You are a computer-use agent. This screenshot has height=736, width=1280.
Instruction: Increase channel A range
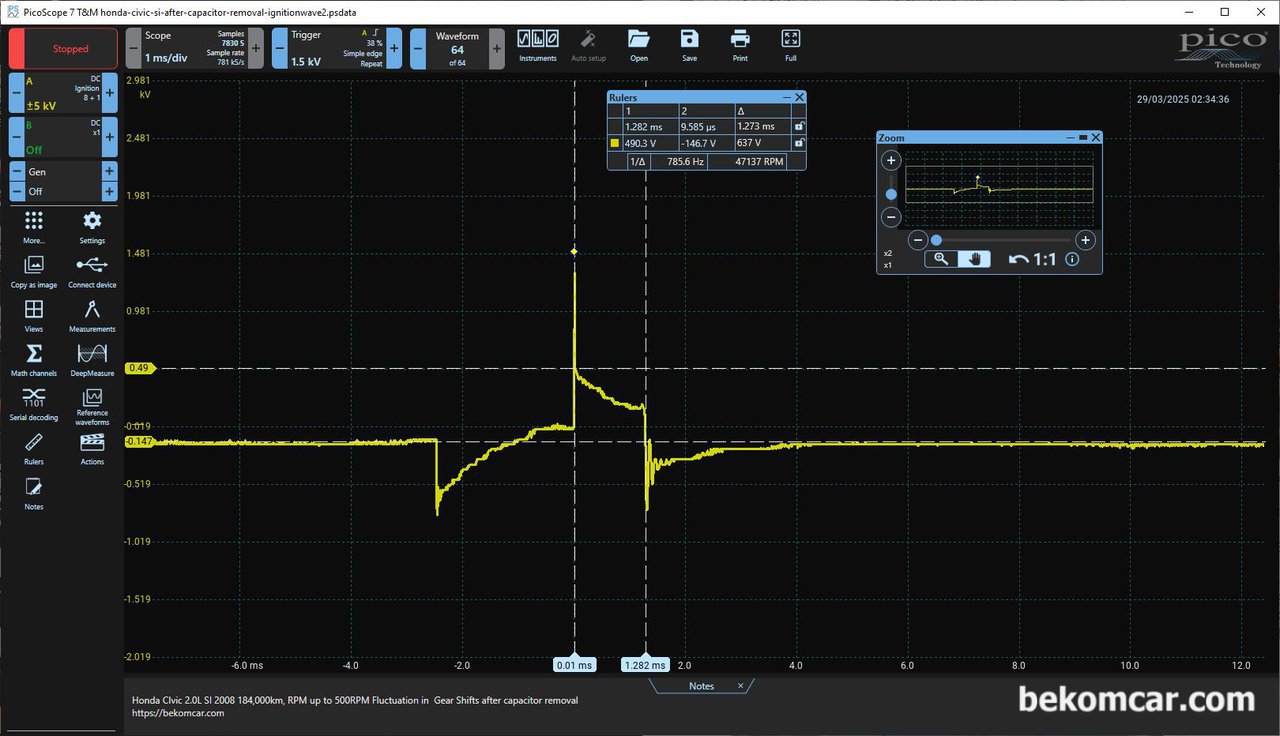110,93
